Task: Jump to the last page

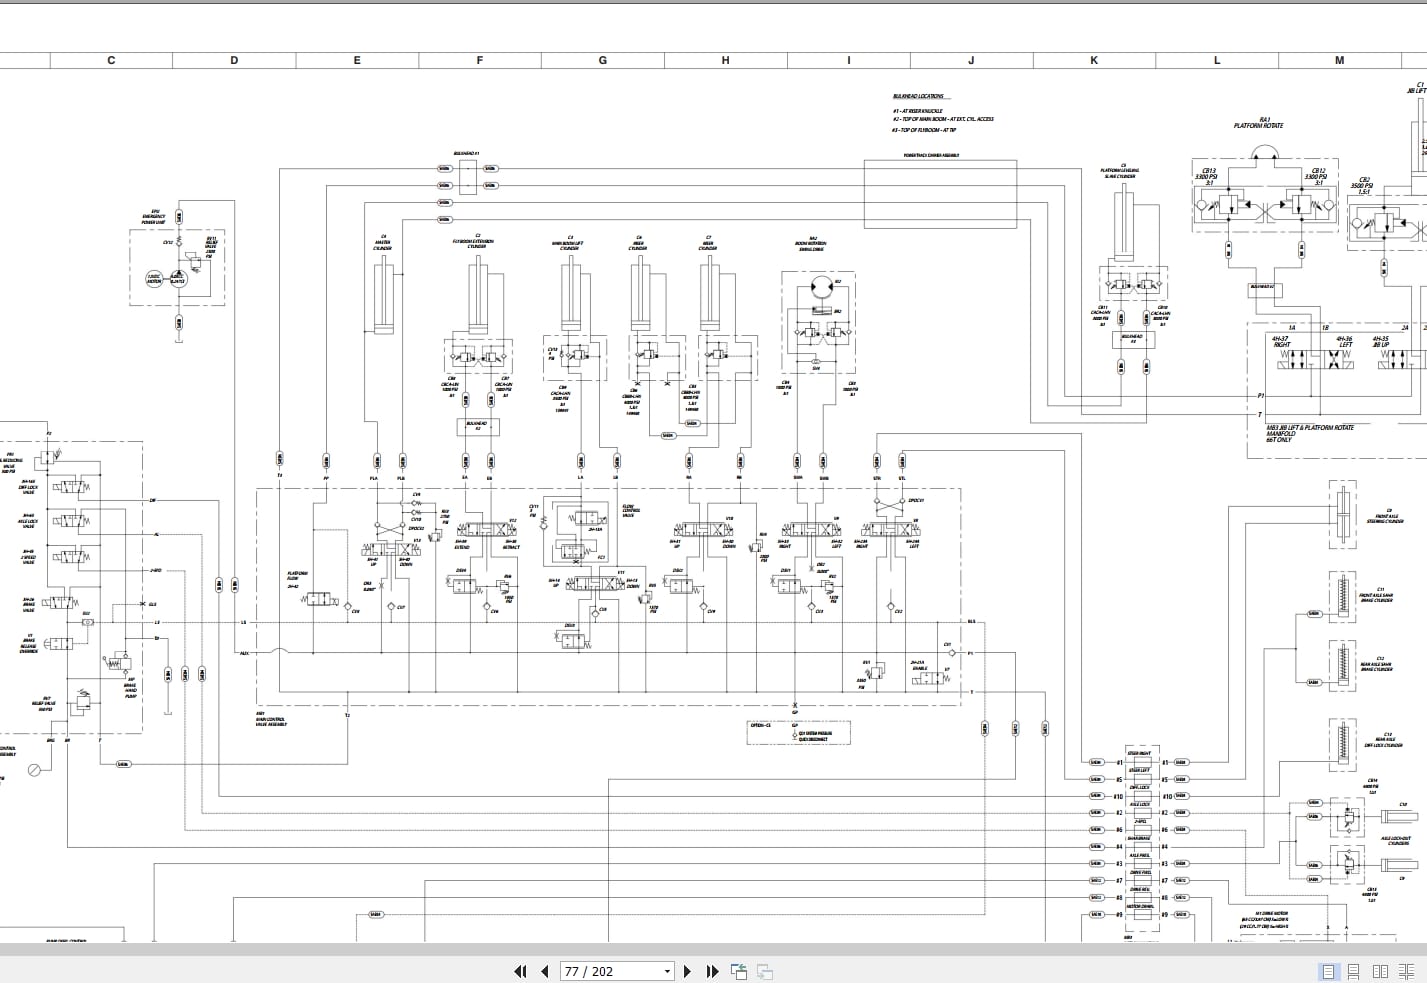Action: coord(712,971)
